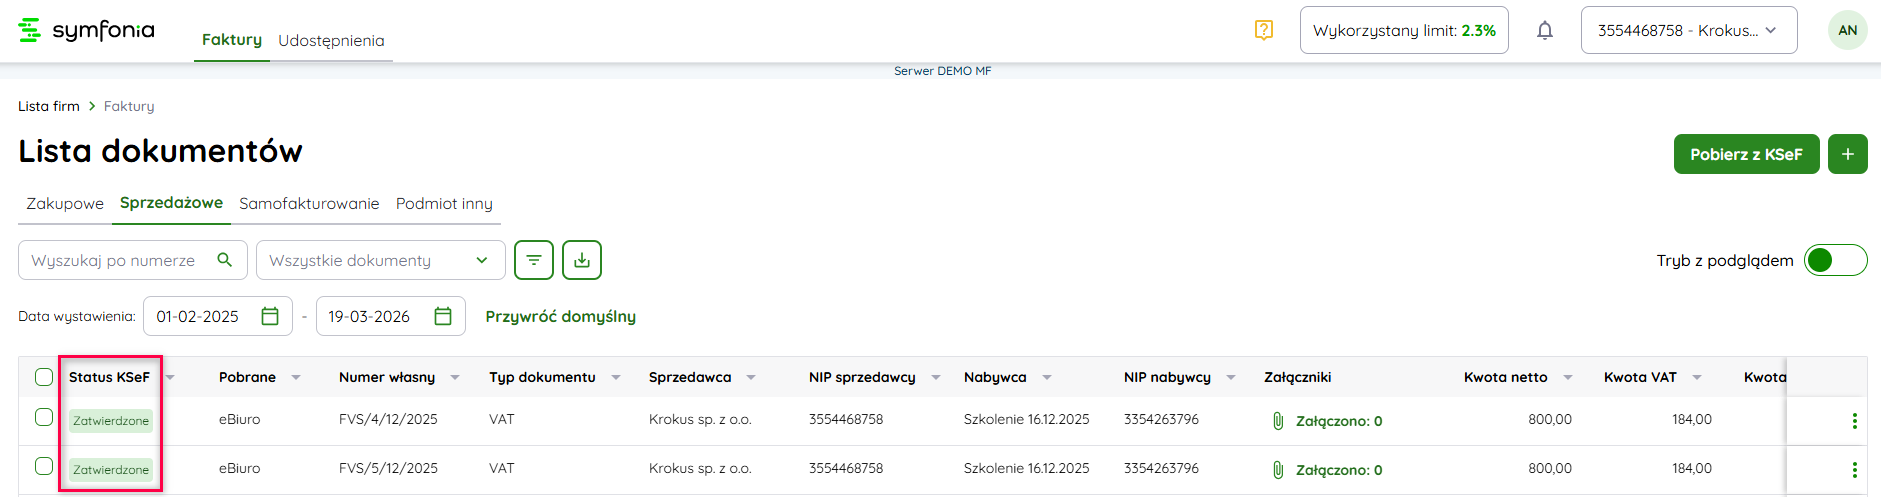Open the help question mark icon
The height and width of the screenshot is (497, 1881).
click(x=1264, y=30)
